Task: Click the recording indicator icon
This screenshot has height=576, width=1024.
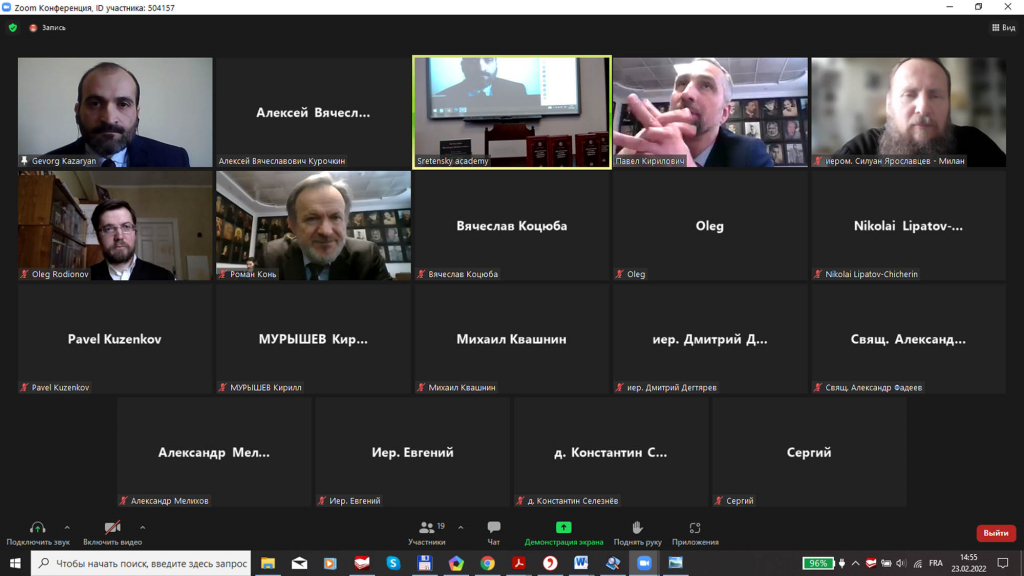Action: (33, 28)
